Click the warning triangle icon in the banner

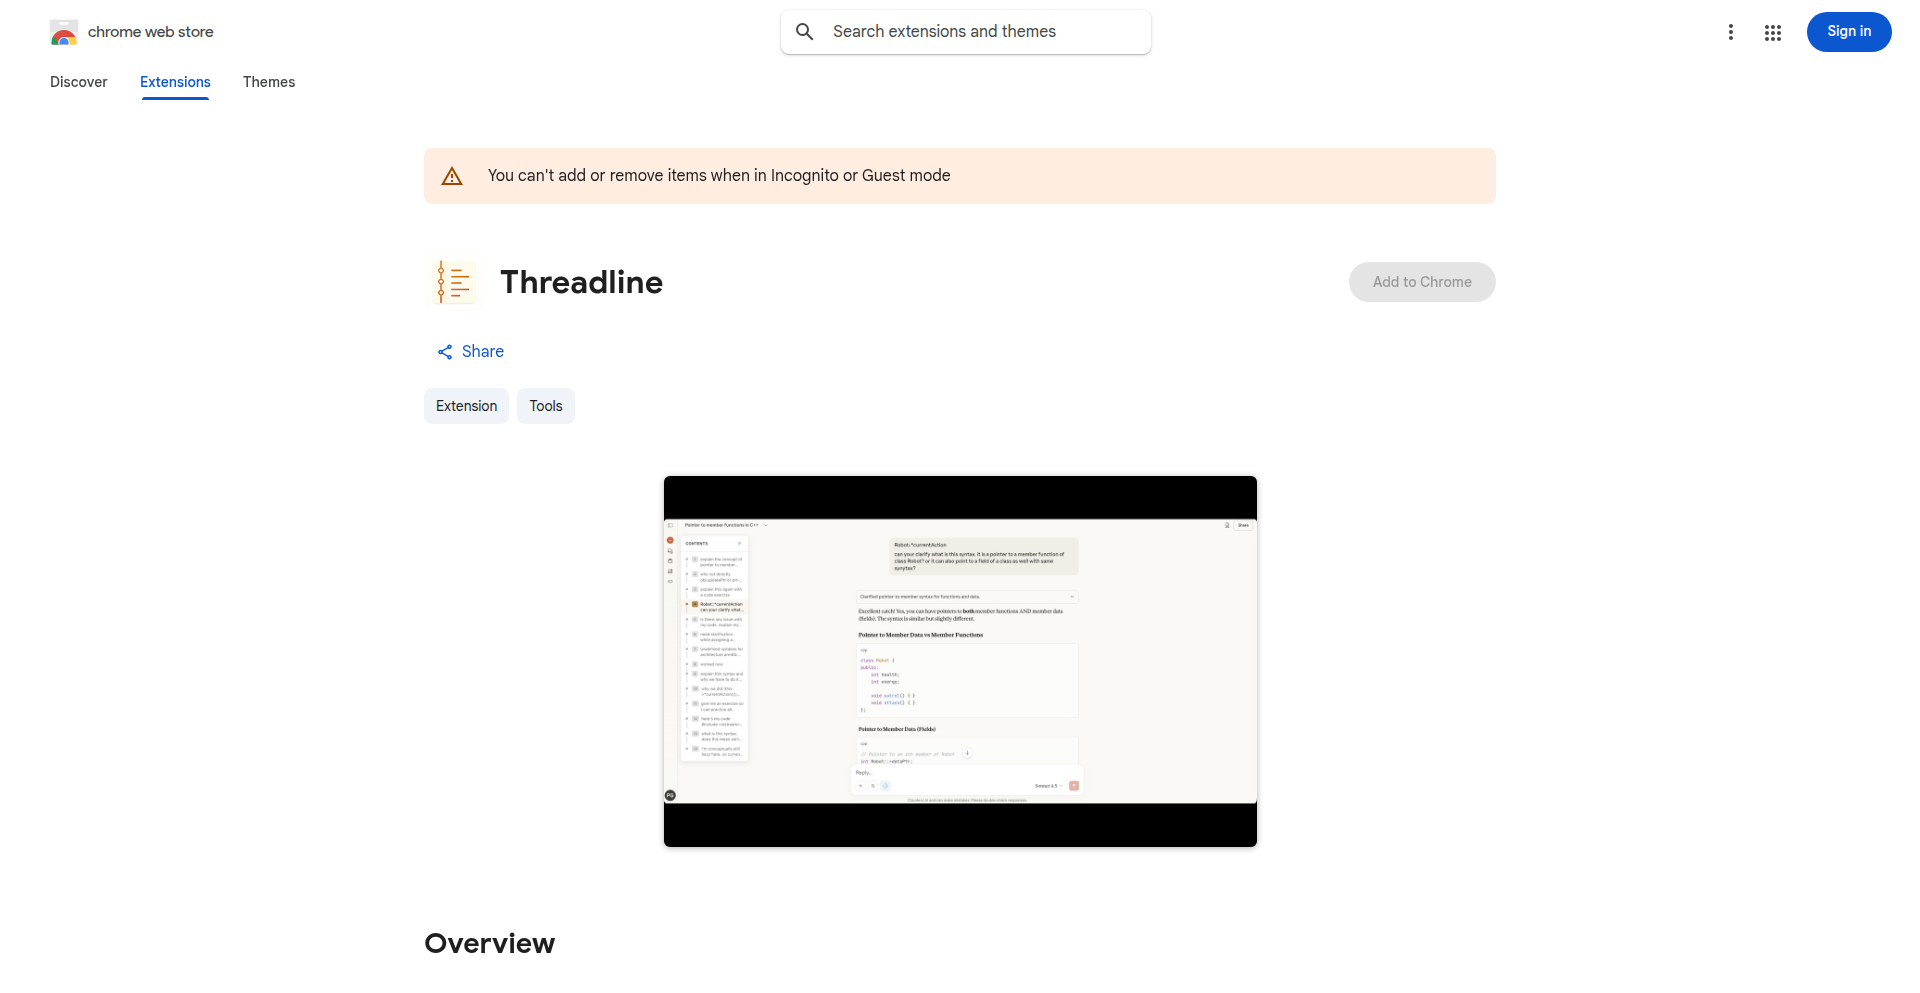(452, 175)
